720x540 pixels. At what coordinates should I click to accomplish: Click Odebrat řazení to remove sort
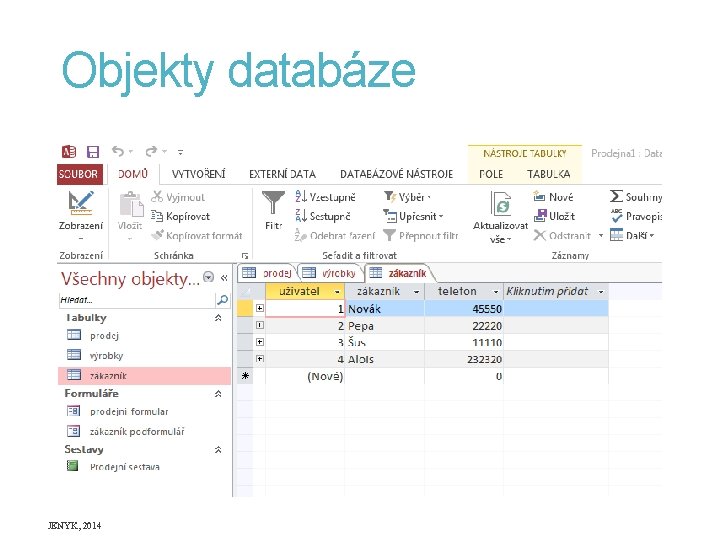click(x=335, y=236)
